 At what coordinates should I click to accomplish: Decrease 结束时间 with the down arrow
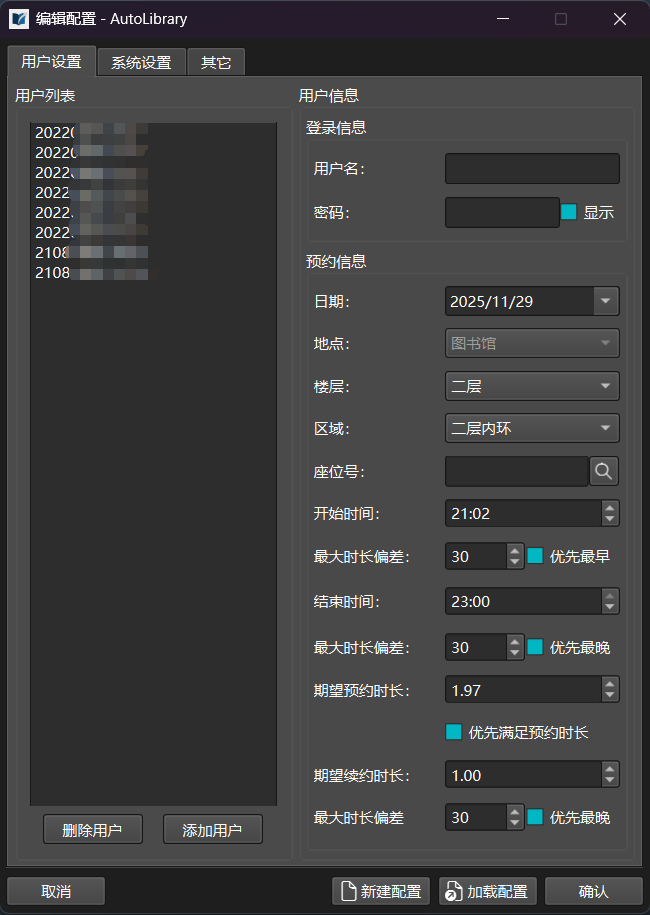click(x=609, y=607)
